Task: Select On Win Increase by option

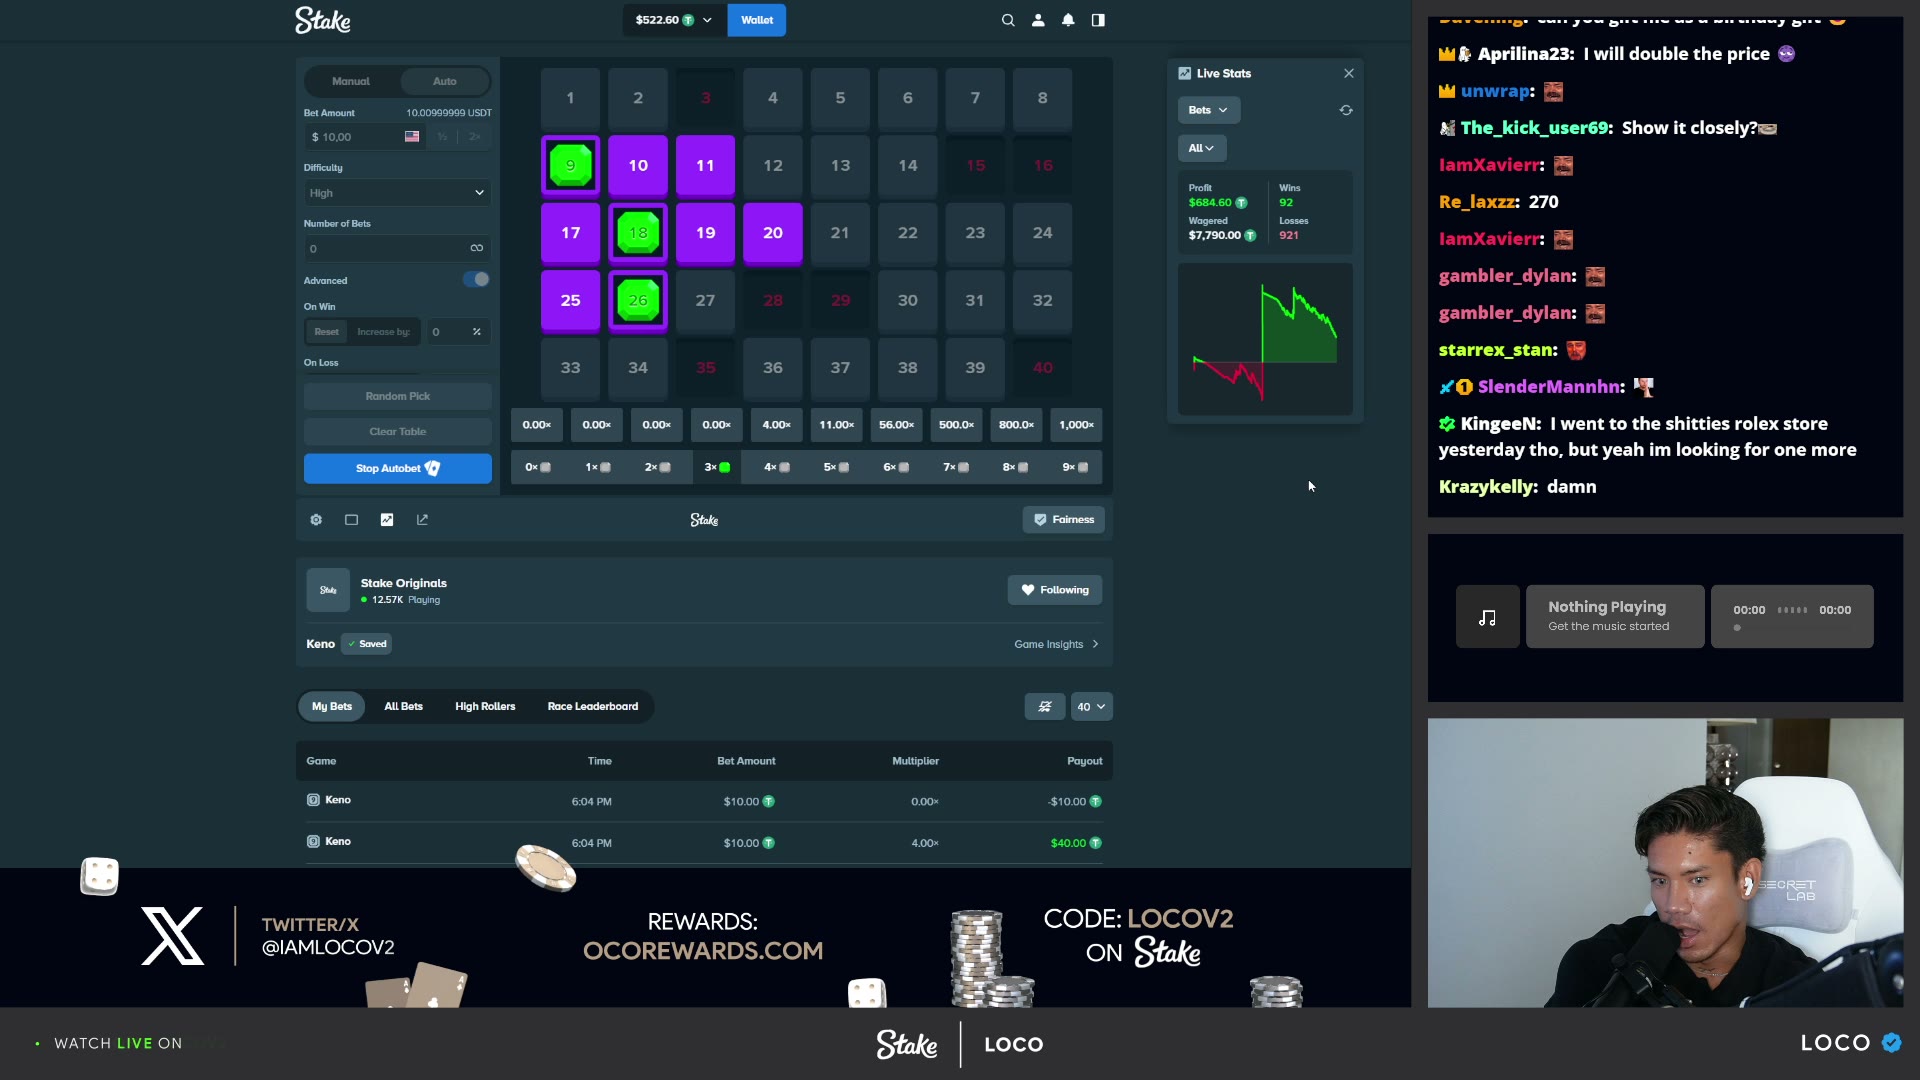Action: [384, 332]
